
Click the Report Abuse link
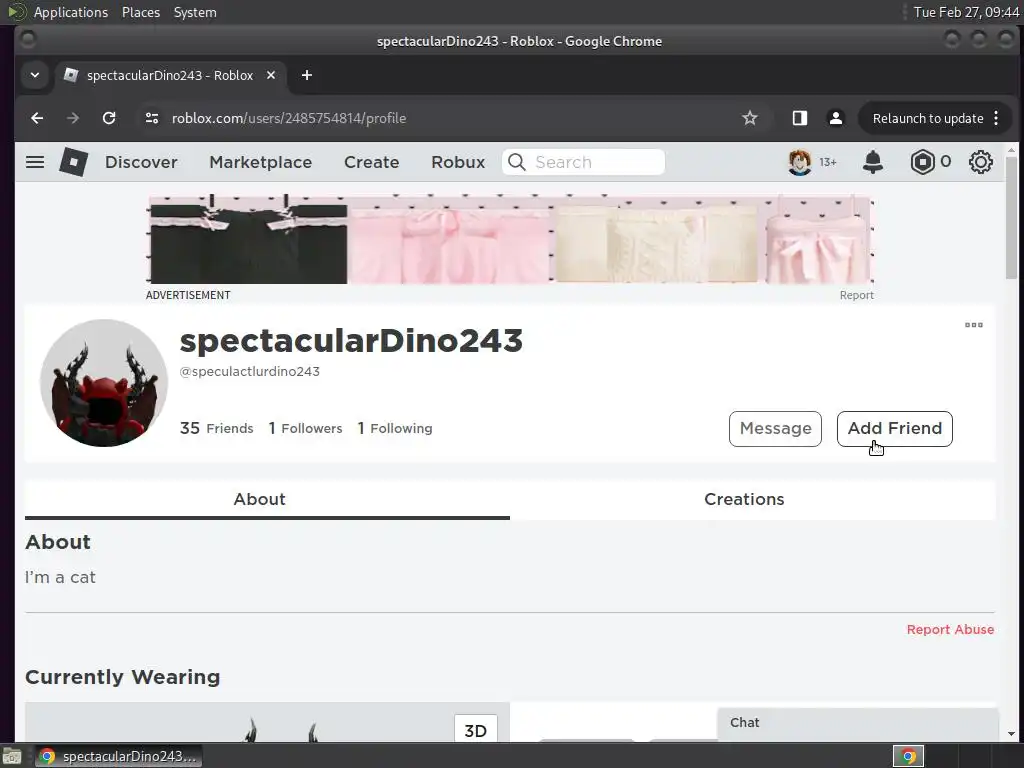coord(950,630)
